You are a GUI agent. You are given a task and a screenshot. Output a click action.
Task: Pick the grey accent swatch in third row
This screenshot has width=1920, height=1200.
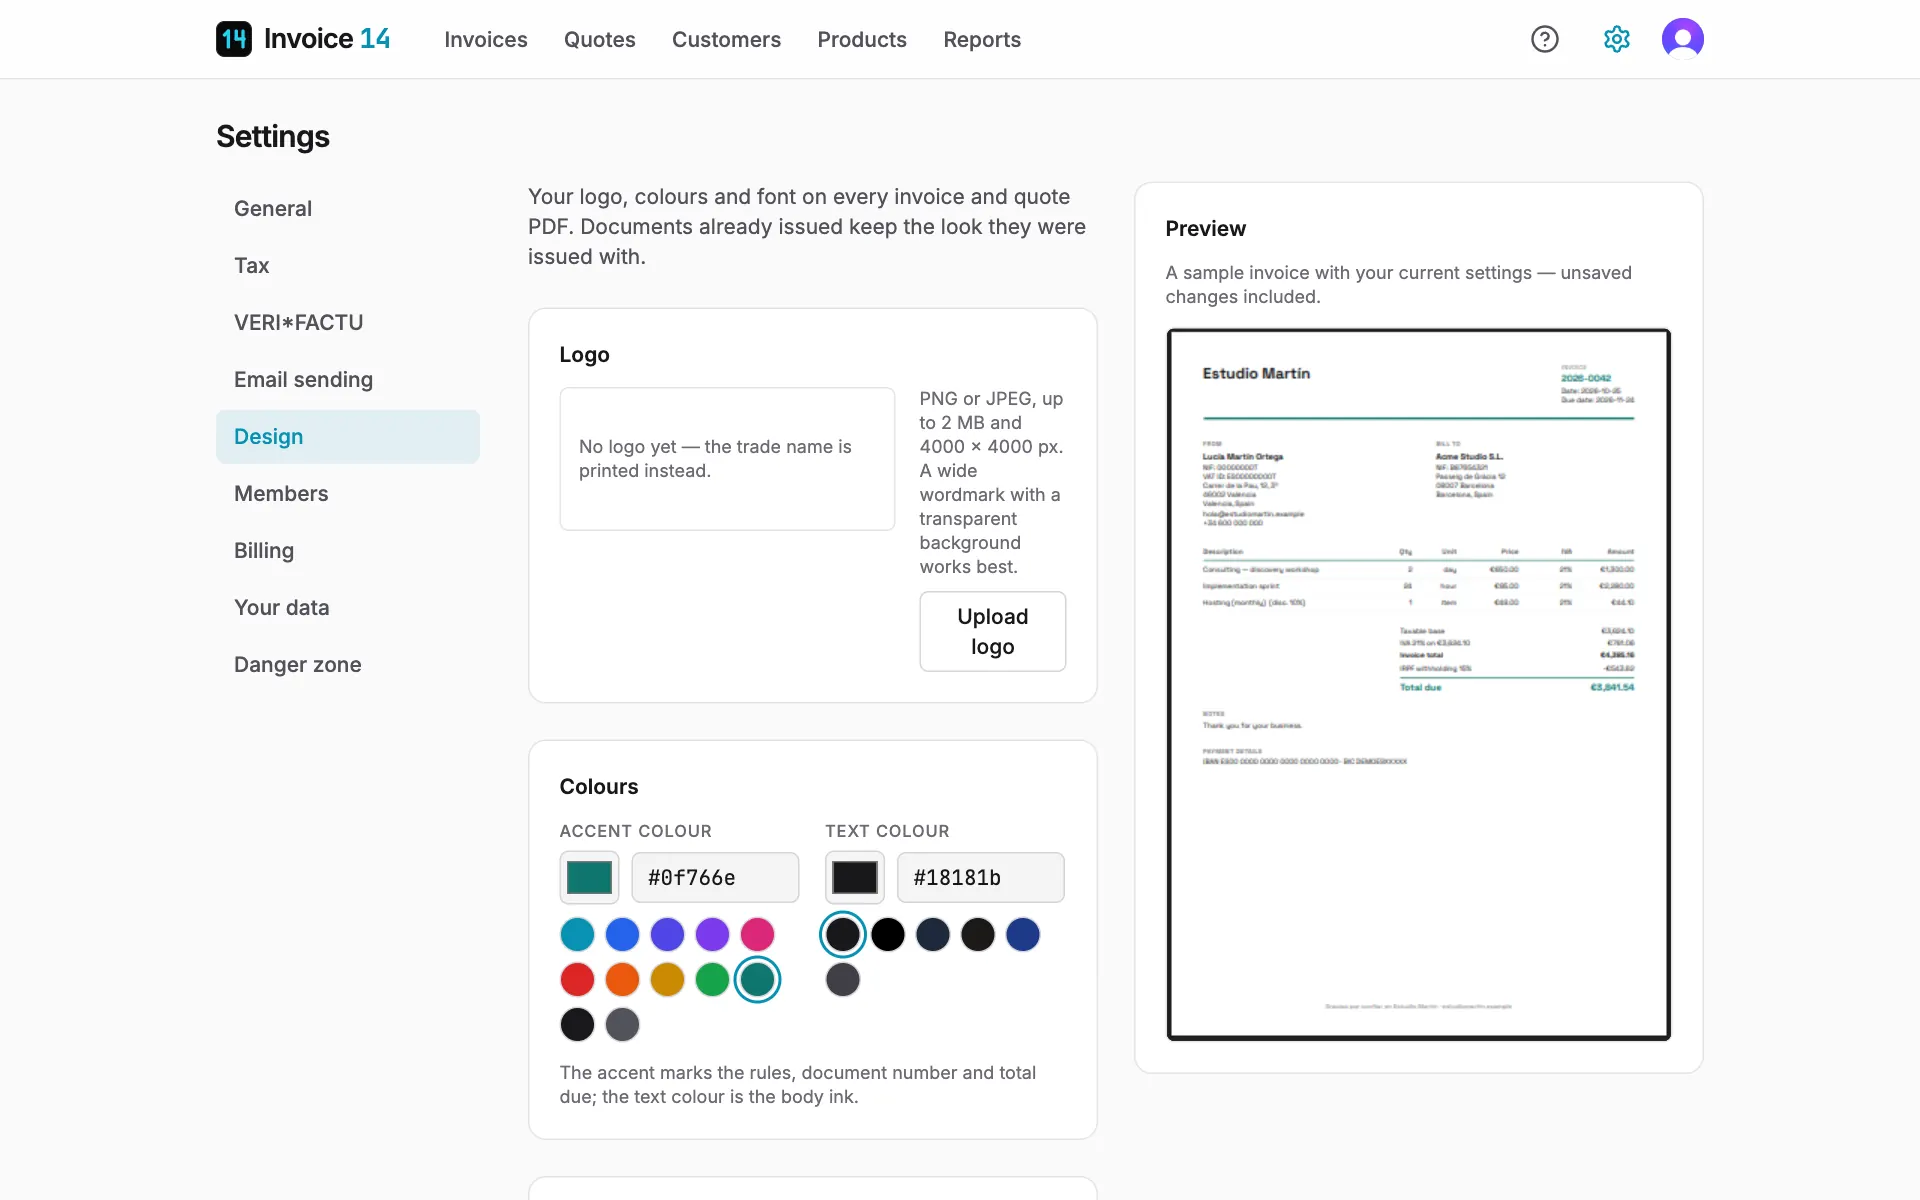click(x=622, y=1025)
